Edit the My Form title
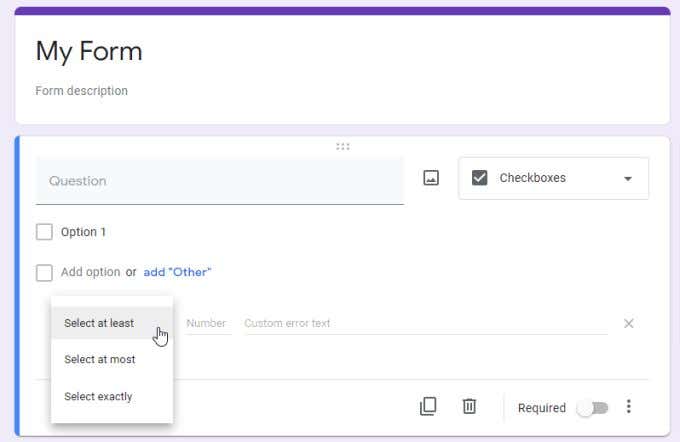The image size is (680, 442). pyautogui.click(x=89, y=52)
